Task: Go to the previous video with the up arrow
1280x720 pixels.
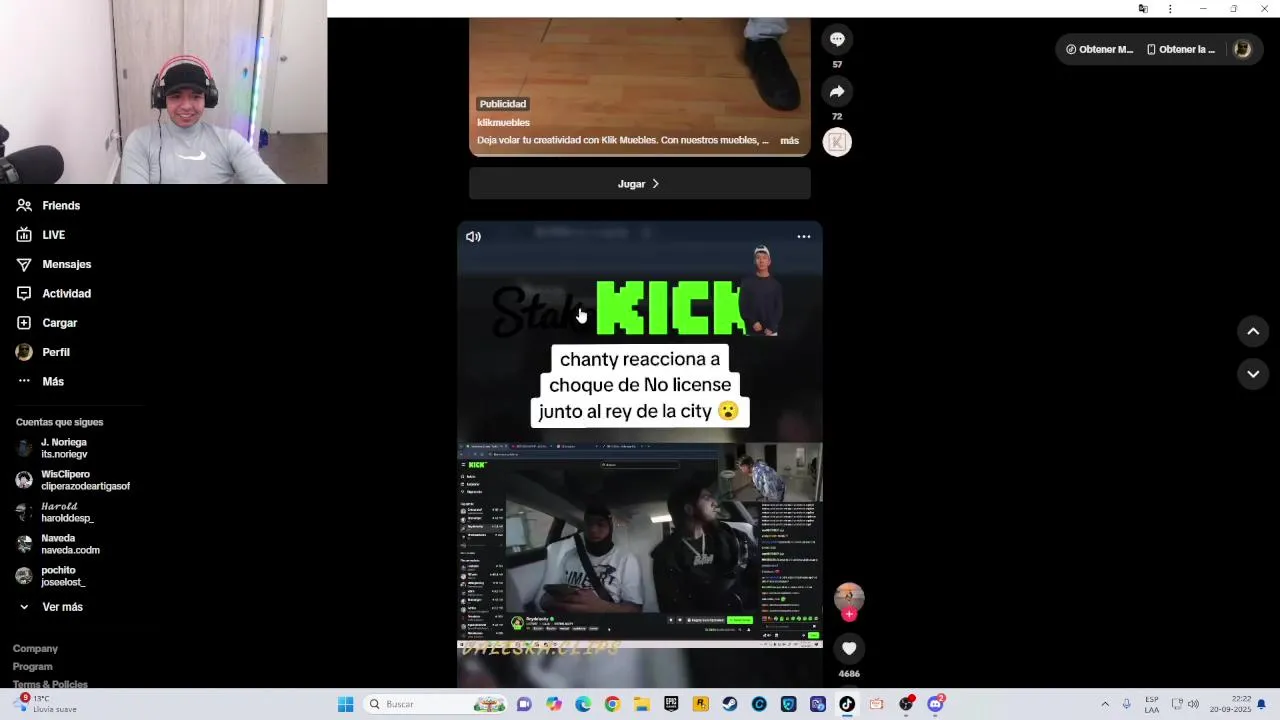Action: point(1253,331)
